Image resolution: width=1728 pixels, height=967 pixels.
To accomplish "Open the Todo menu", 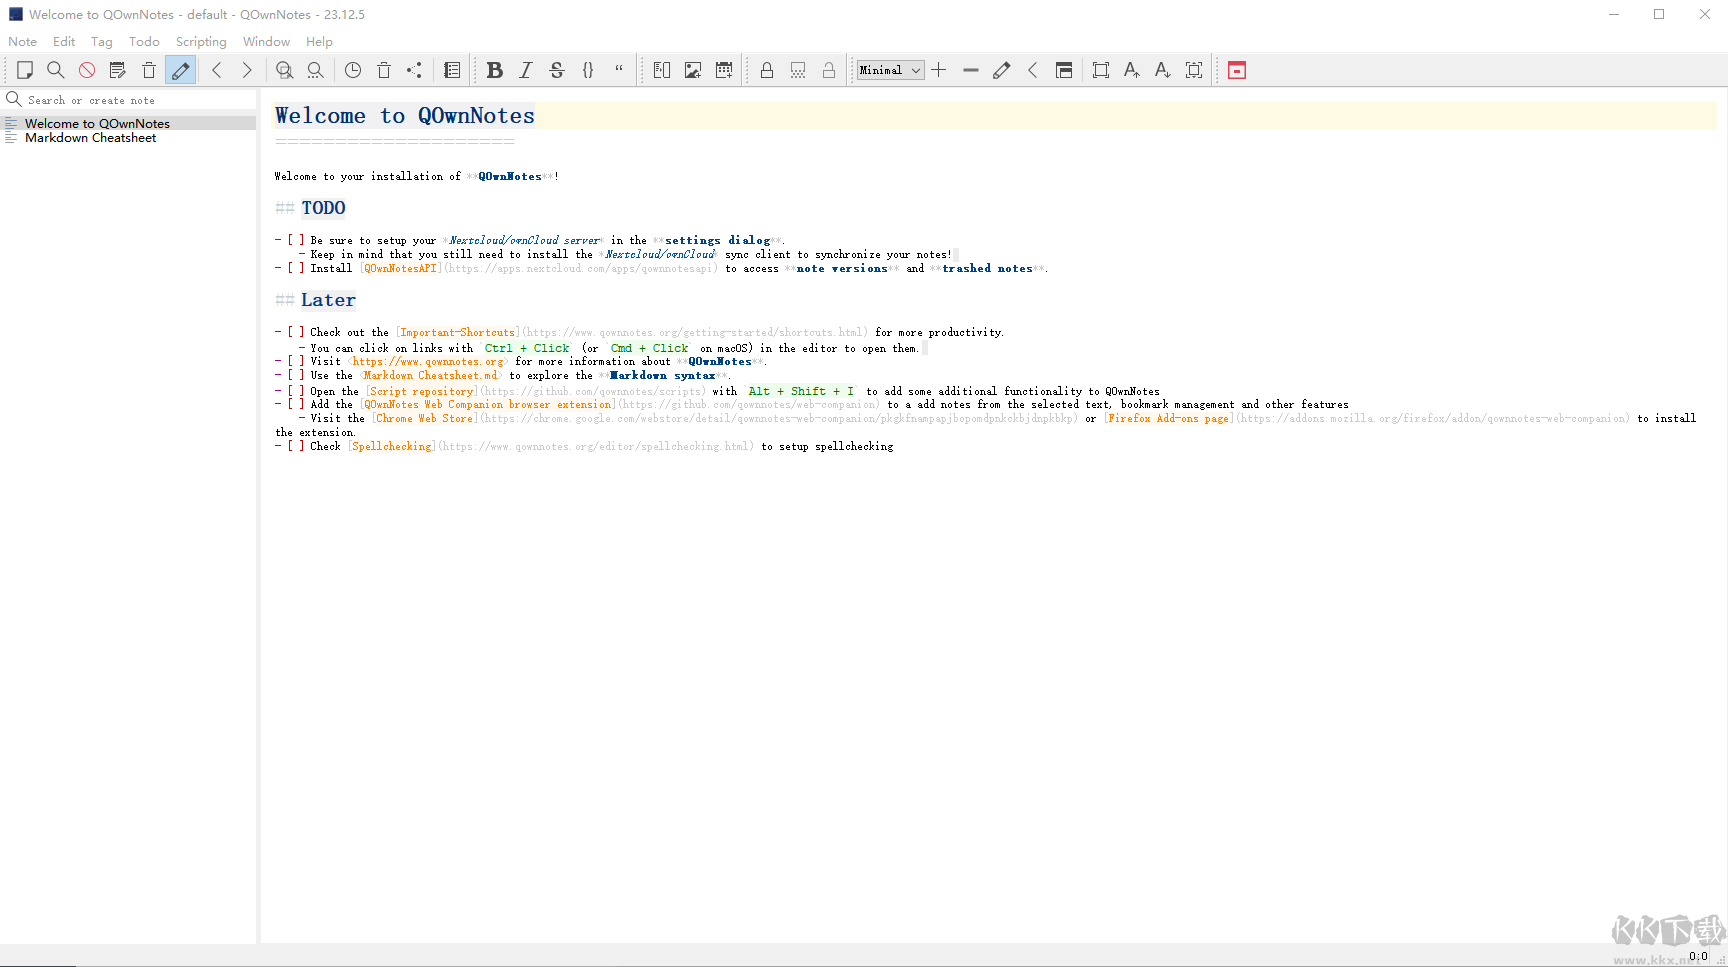I will (144, 42).
